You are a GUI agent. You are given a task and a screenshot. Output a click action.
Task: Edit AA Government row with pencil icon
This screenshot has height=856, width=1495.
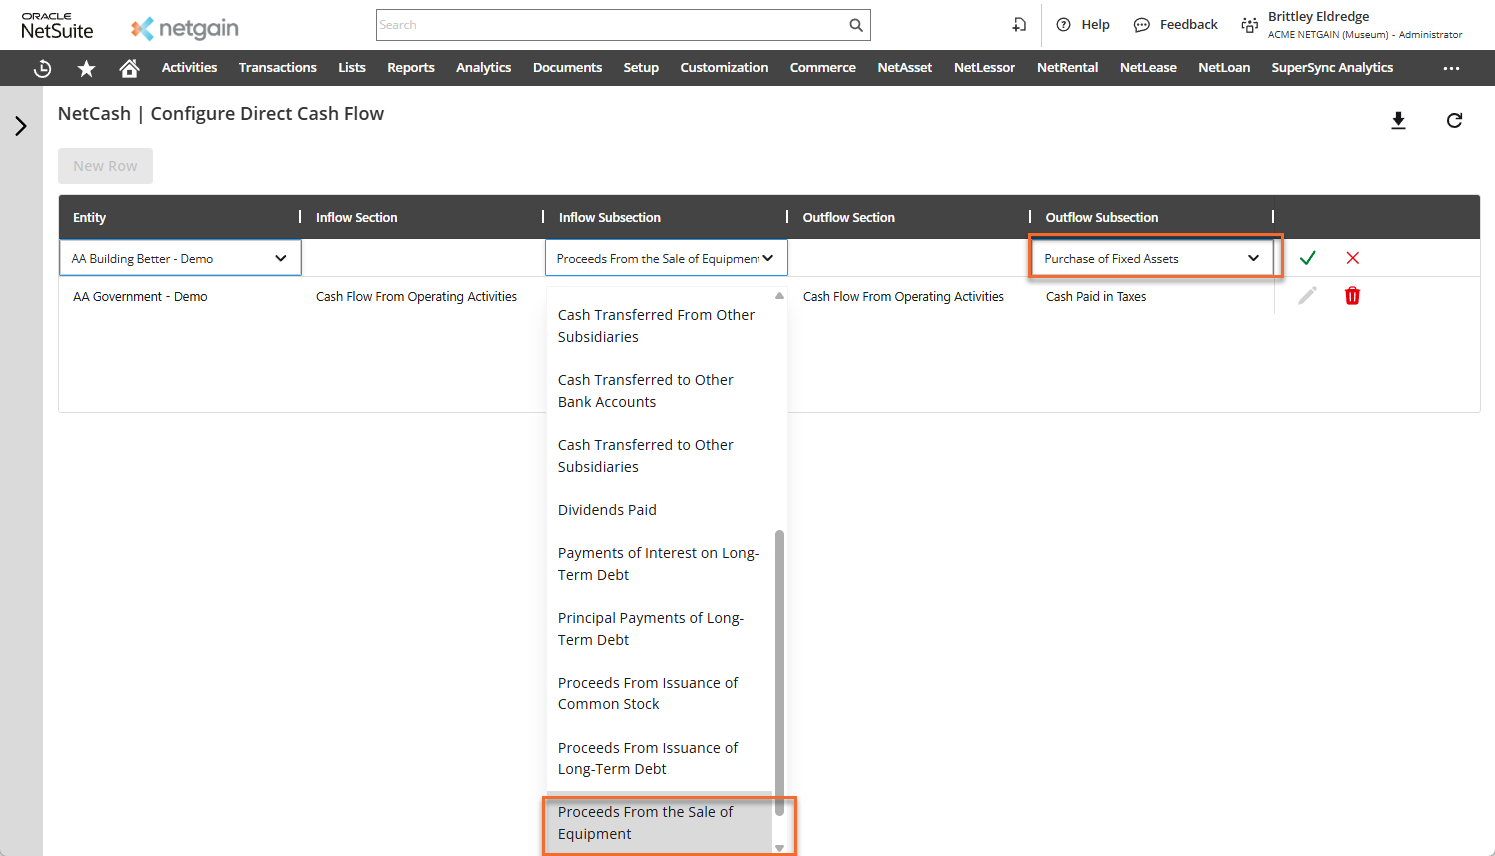(x=1307, y=296)
